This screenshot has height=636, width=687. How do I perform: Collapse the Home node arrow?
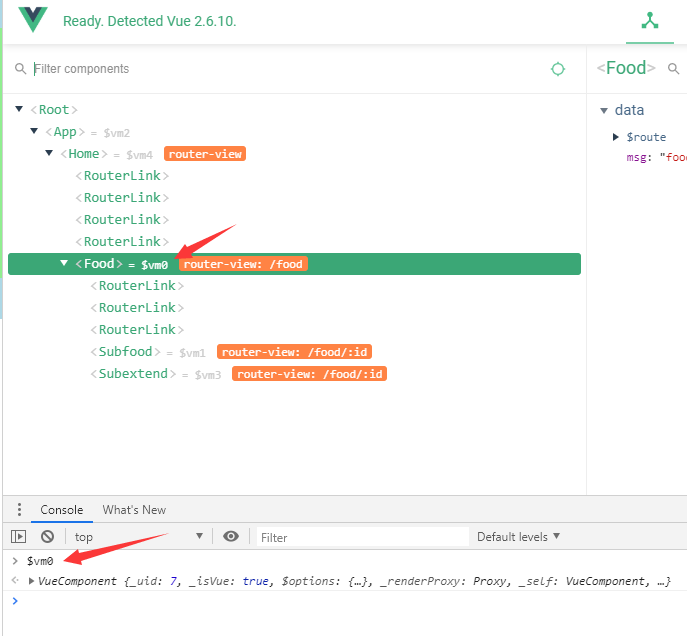49,153
